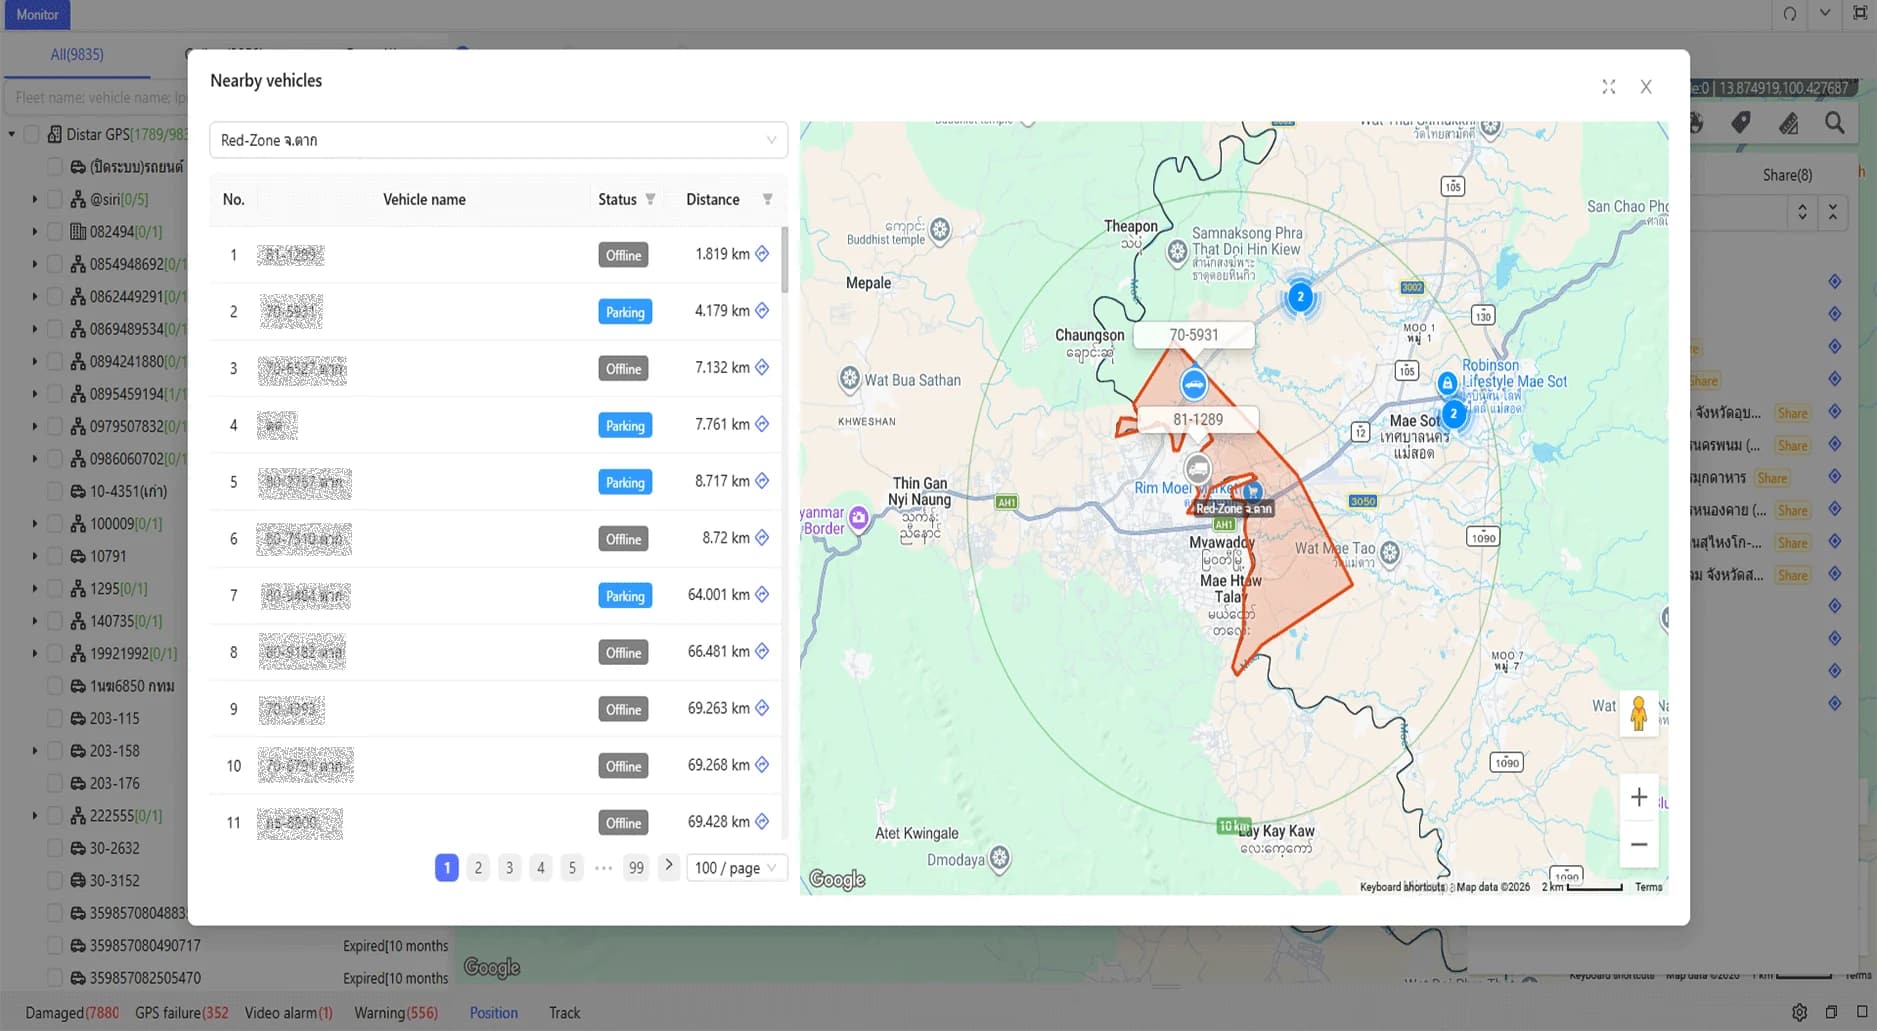1877x1031 pixels.
Task: Filter by Distance column funnel icon
Action: click(x=767, y=199)
